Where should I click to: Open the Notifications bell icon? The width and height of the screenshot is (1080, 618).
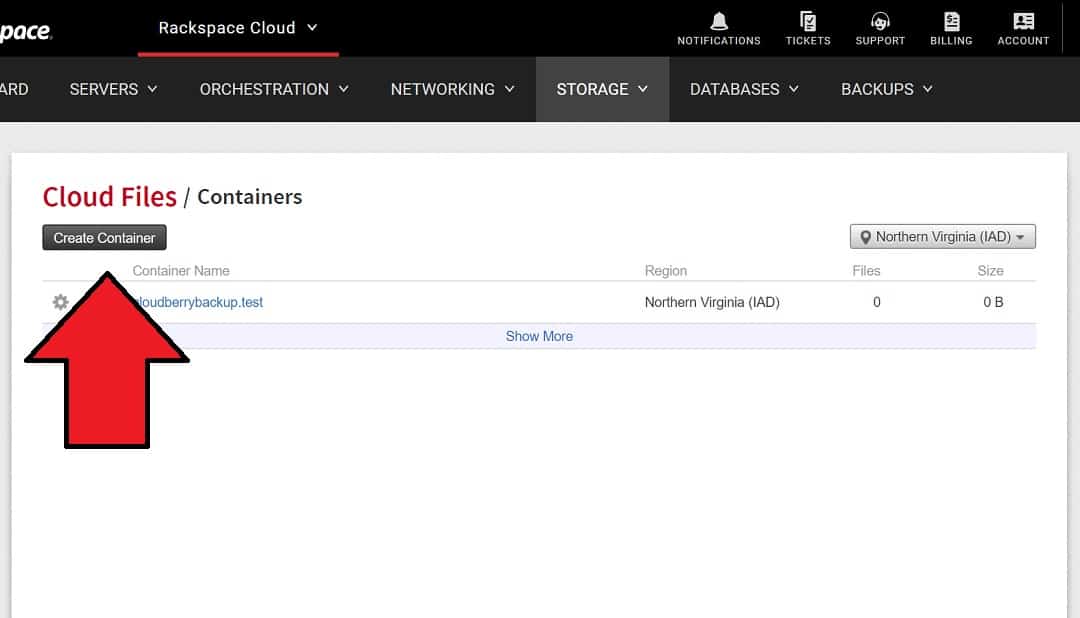pos(718,21)
